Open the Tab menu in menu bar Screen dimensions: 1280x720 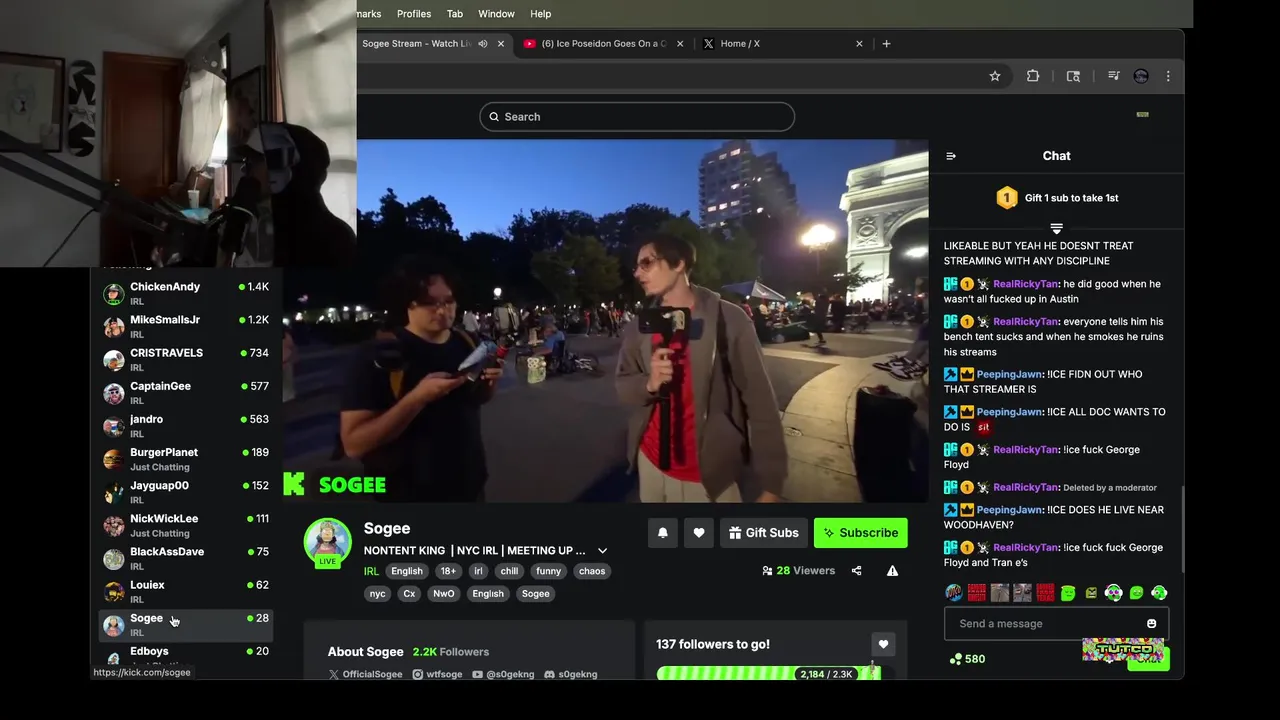click(x=455, y=14)
